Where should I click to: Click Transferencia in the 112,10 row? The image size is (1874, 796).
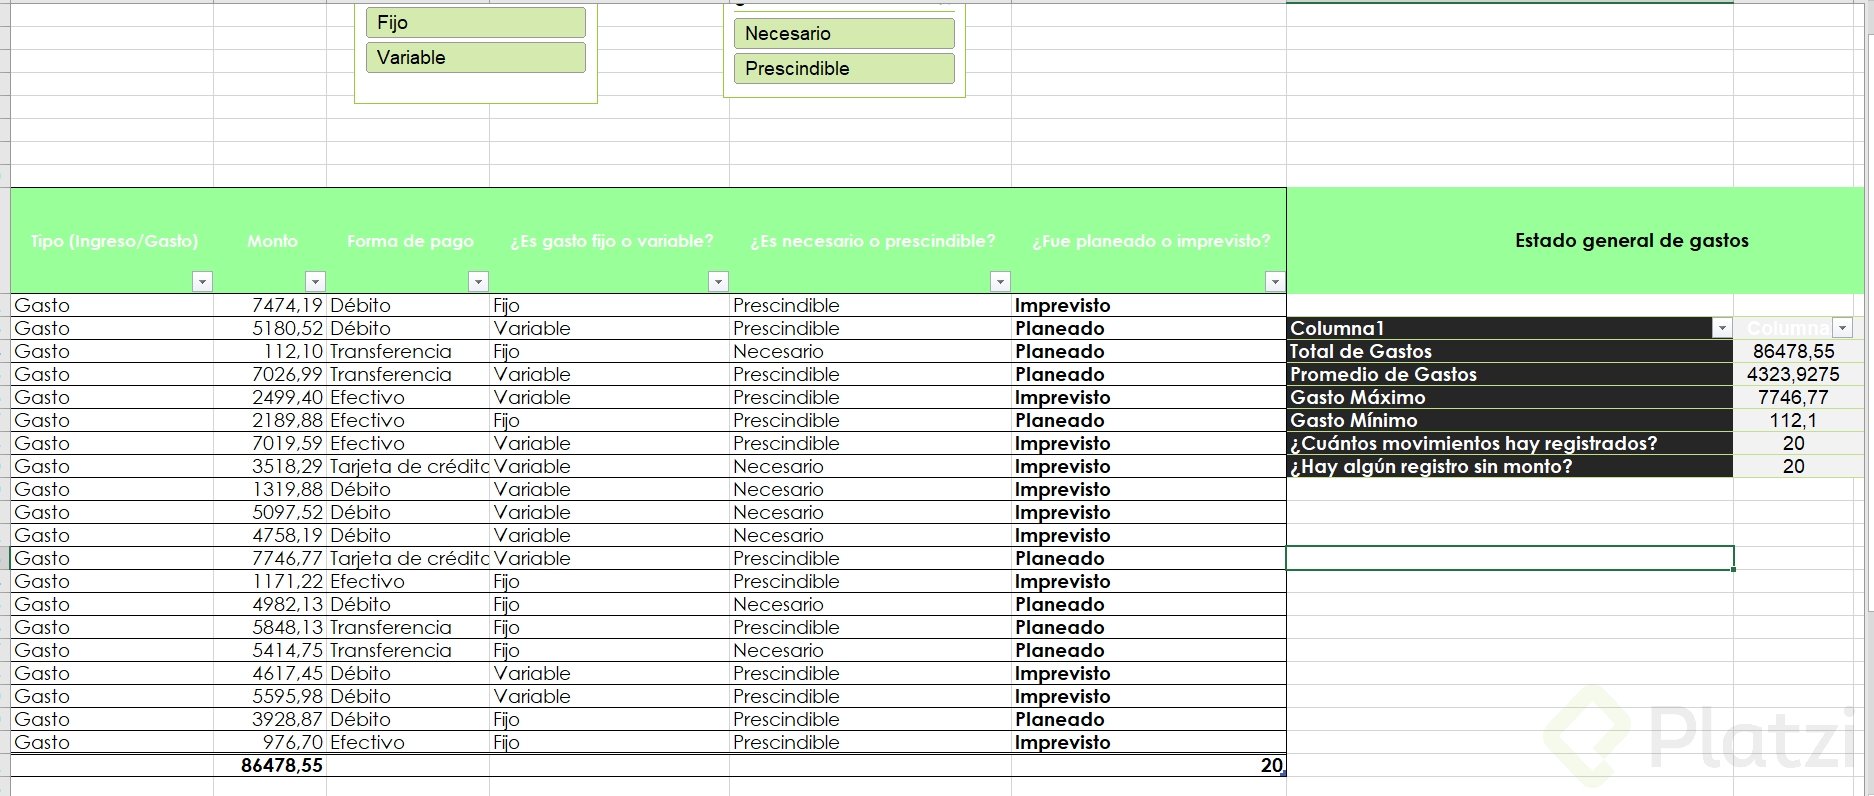[391, 351]
